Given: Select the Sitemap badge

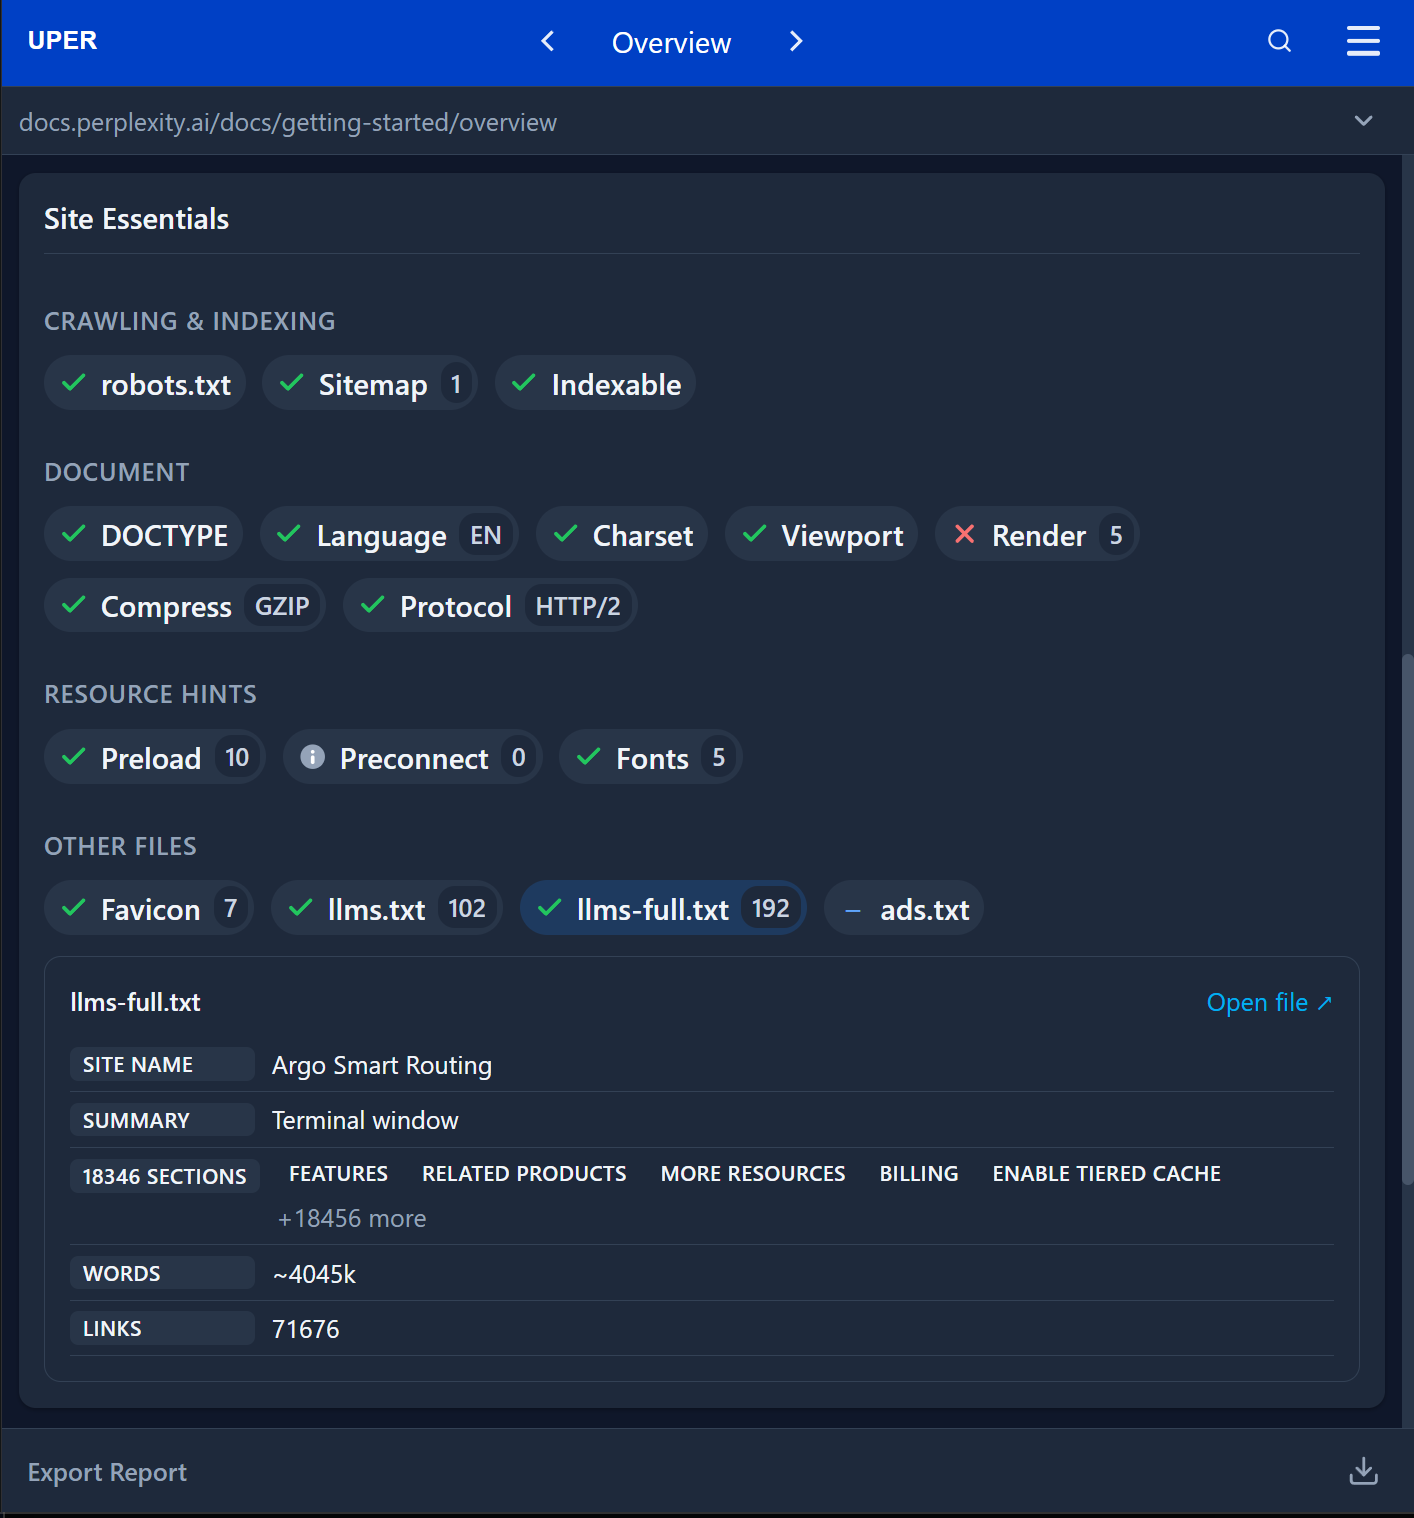Looking at the screenshot, I should (369, 383).
